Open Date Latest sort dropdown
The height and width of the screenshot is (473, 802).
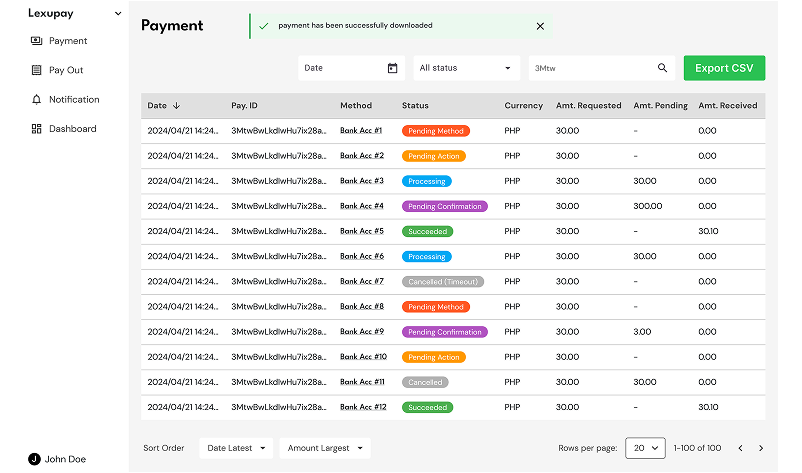click(236, 448)
